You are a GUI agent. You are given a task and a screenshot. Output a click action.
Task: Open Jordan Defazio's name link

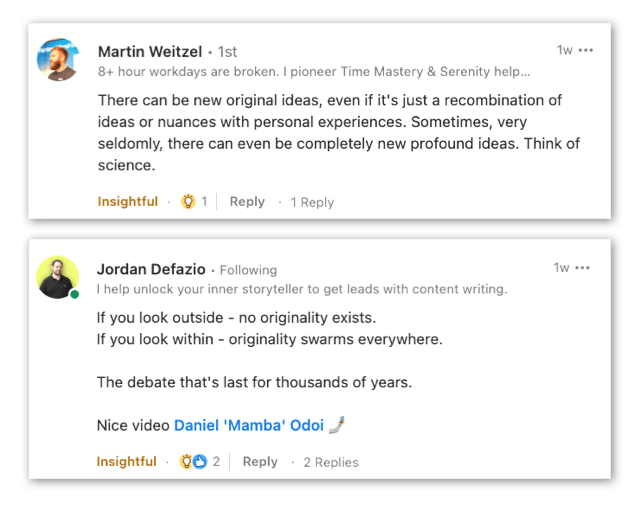pyautogui.click(x=151, y=269)
